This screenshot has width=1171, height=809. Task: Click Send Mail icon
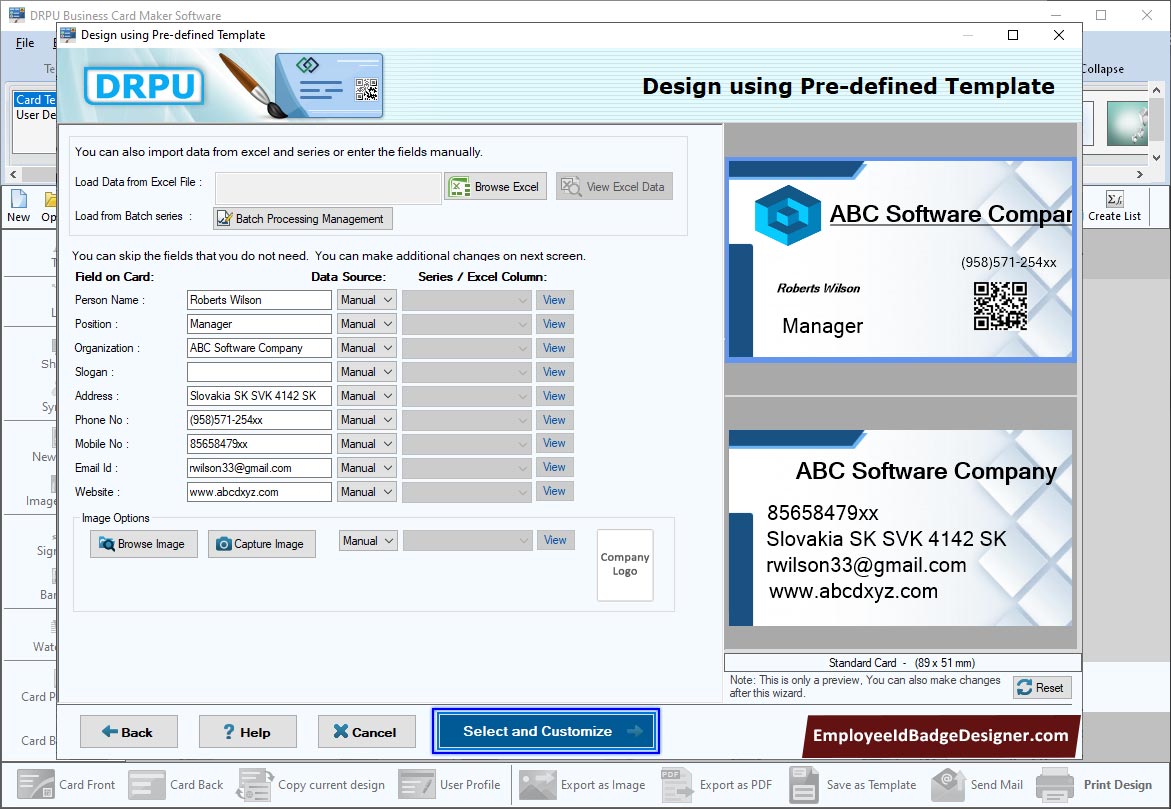click(948, 784)
